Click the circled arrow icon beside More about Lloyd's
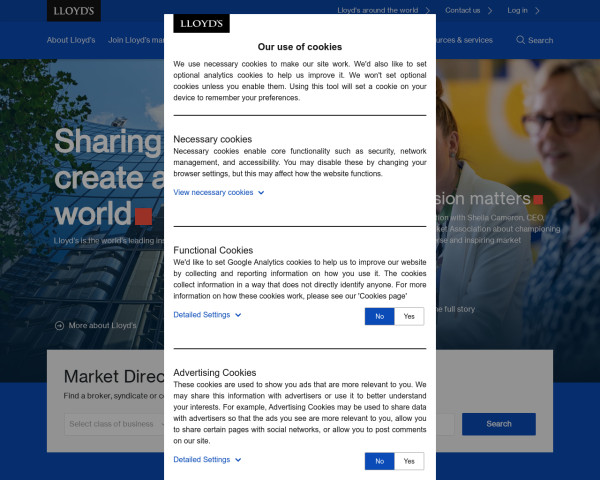The height and width of the screenshot is (480, 600). [59, 326]
